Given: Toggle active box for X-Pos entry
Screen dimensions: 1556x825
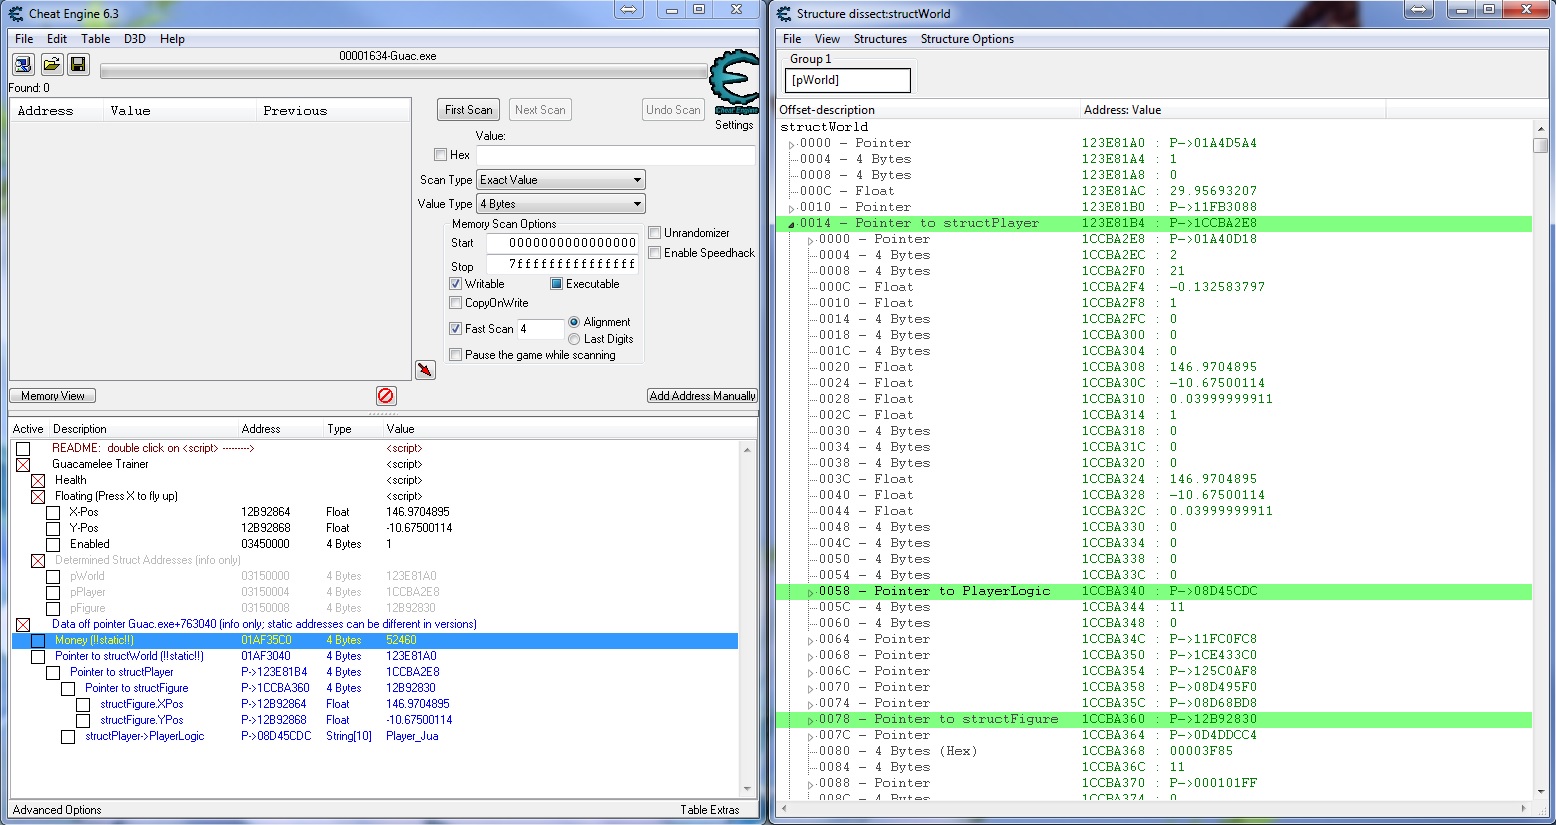Looking at the screenshot, I should (53, 513).
